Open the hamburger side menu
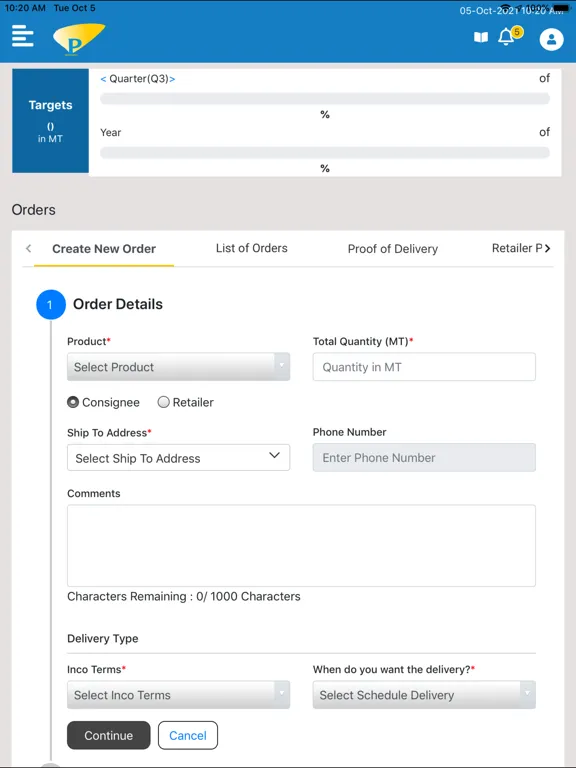 (x=23, y=36)
